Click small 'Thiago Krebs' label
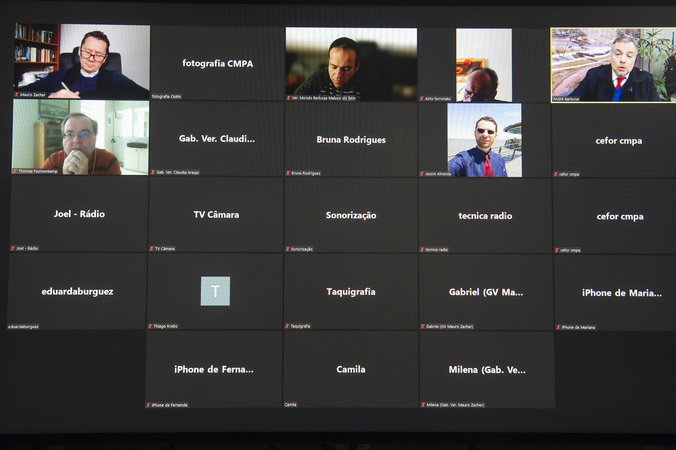 coord(166,326)
